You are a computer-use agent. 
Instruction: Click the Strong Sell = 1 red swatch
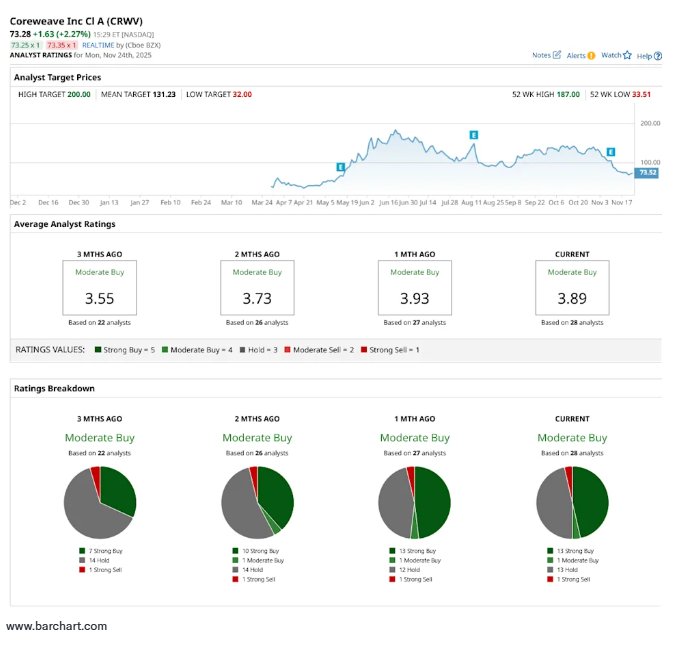(364, 350)
